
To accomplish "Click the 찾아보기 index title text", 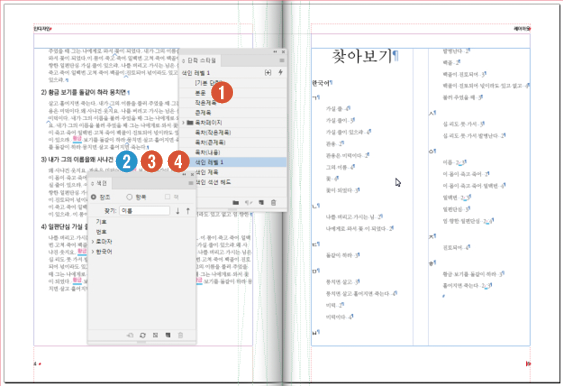I will point(362,56).
